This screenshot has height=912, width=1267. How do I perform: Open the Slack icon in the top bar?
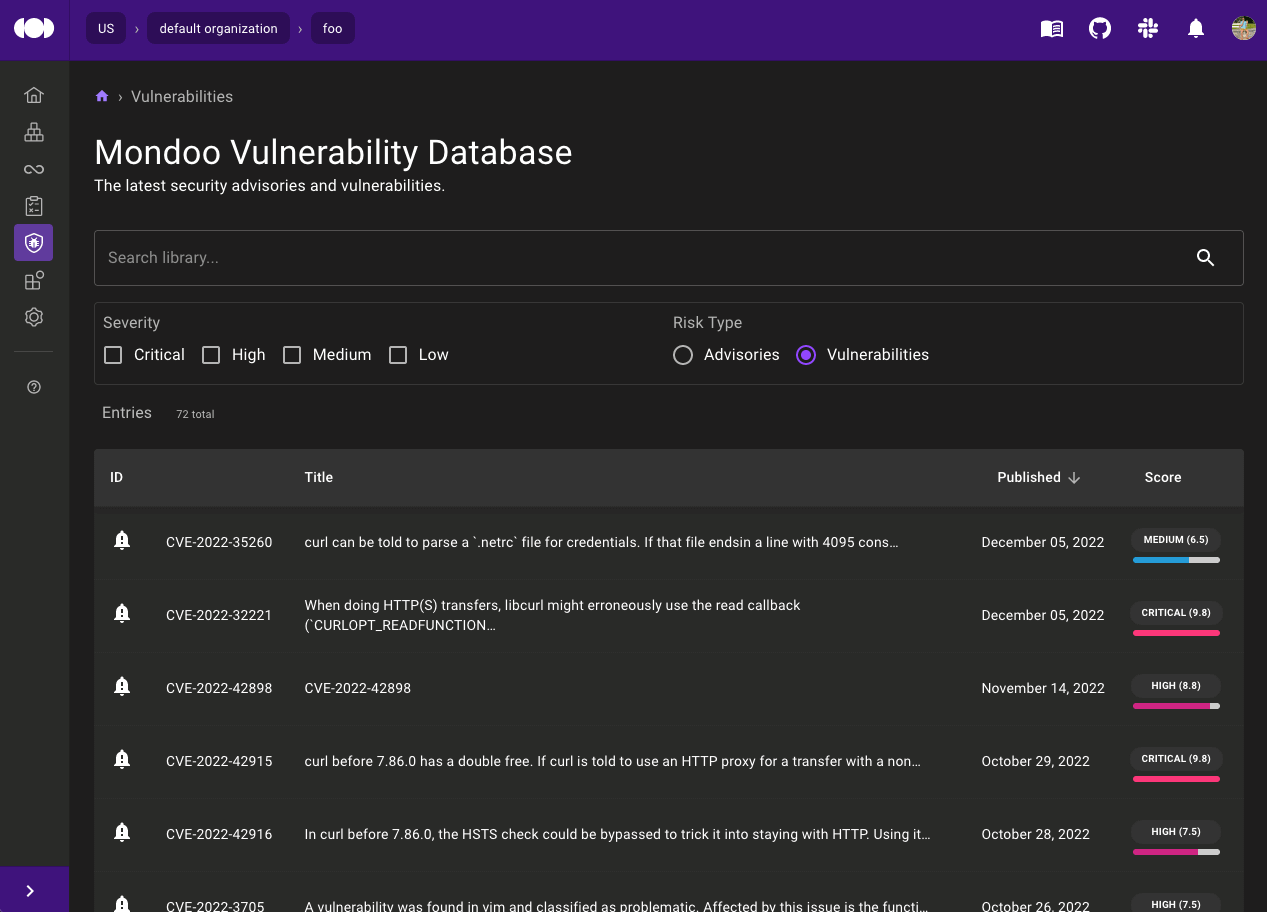[x=1147, y=28]
